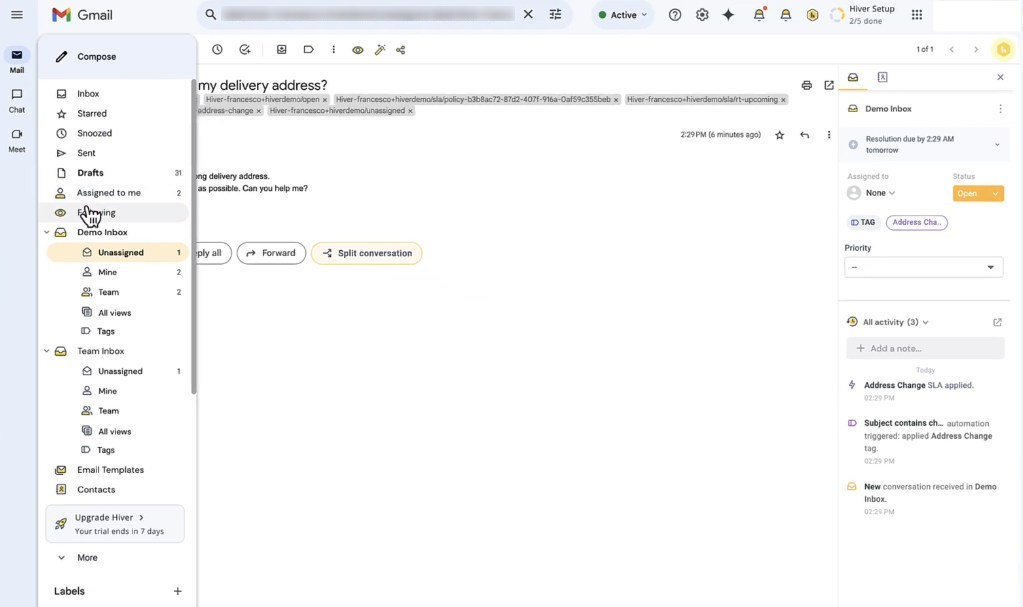Open the contact details panel icon

point(881,77)
